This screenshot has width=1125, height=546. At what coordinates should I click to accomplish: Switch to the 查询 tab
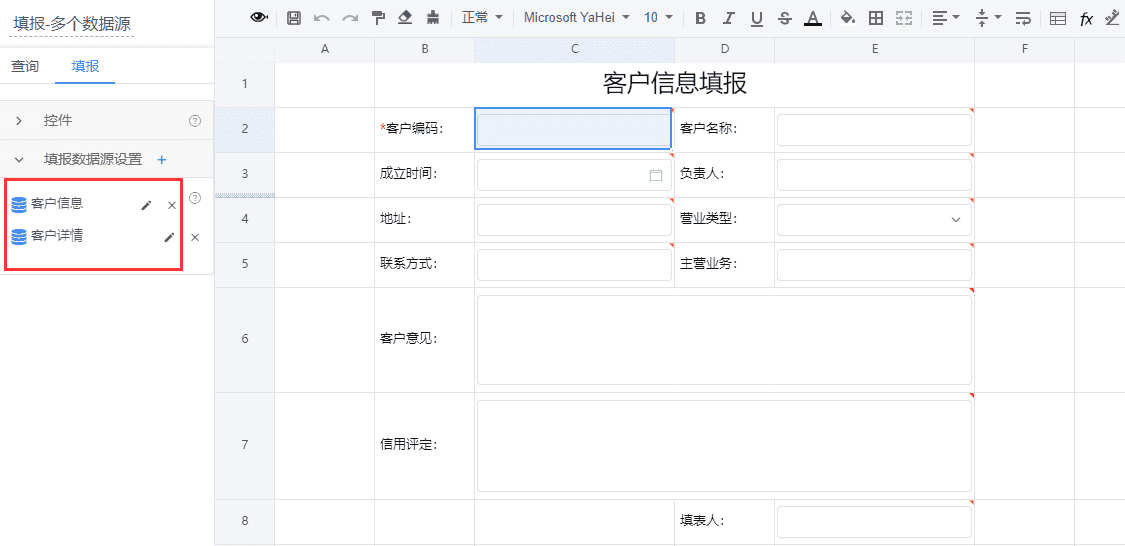coord(25,67)
